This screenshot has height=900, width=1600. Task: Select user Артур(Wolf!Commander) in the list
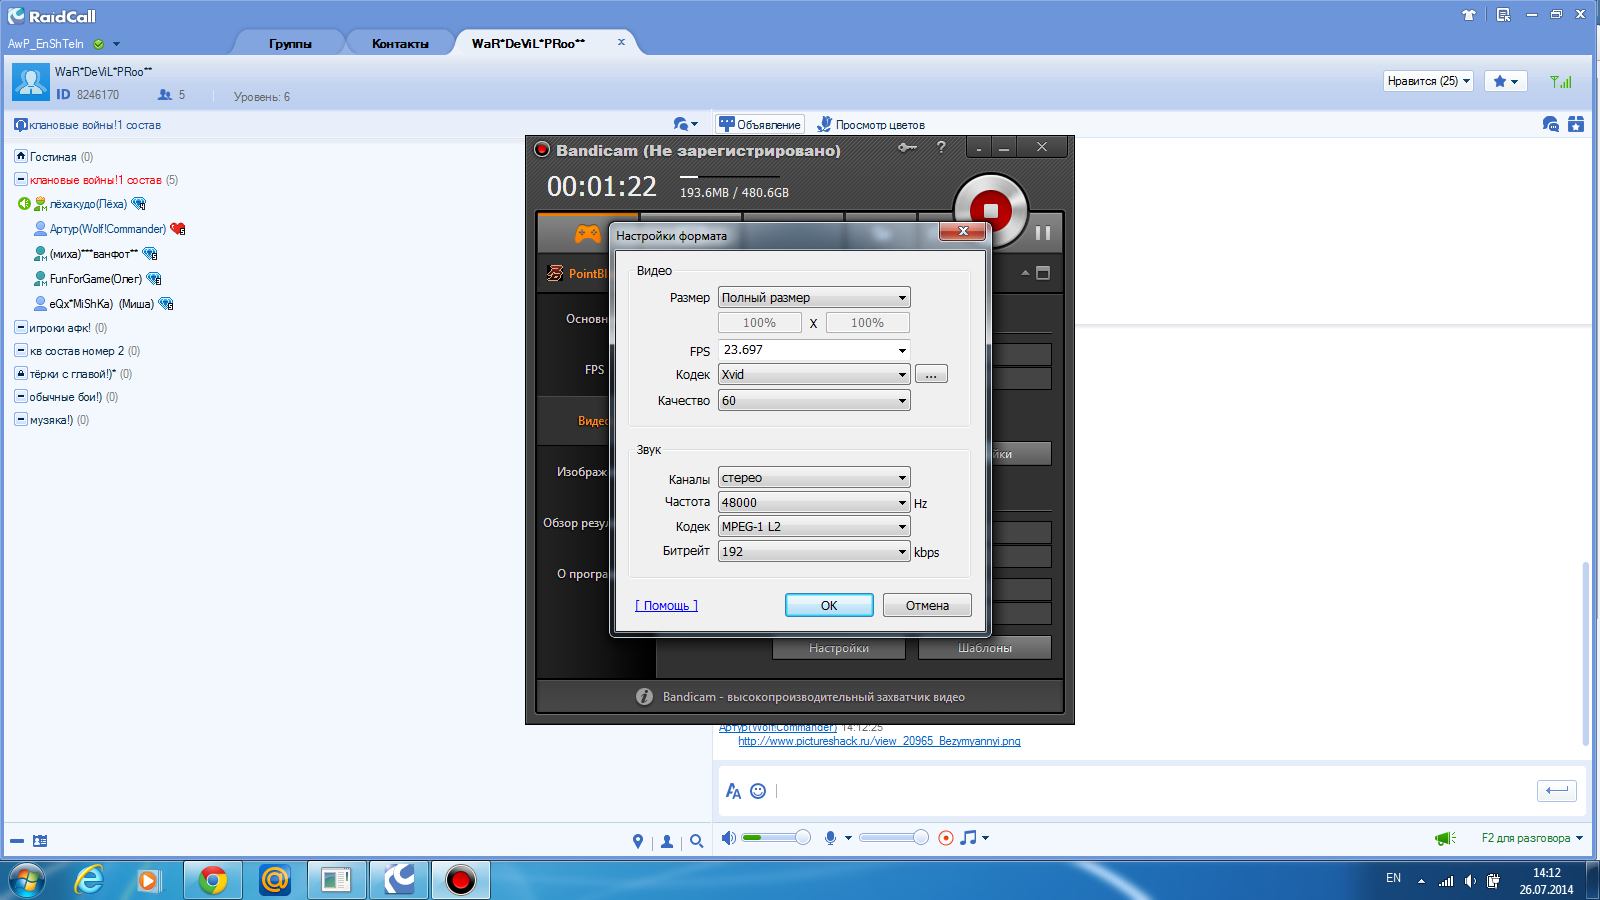pos(107,229)
